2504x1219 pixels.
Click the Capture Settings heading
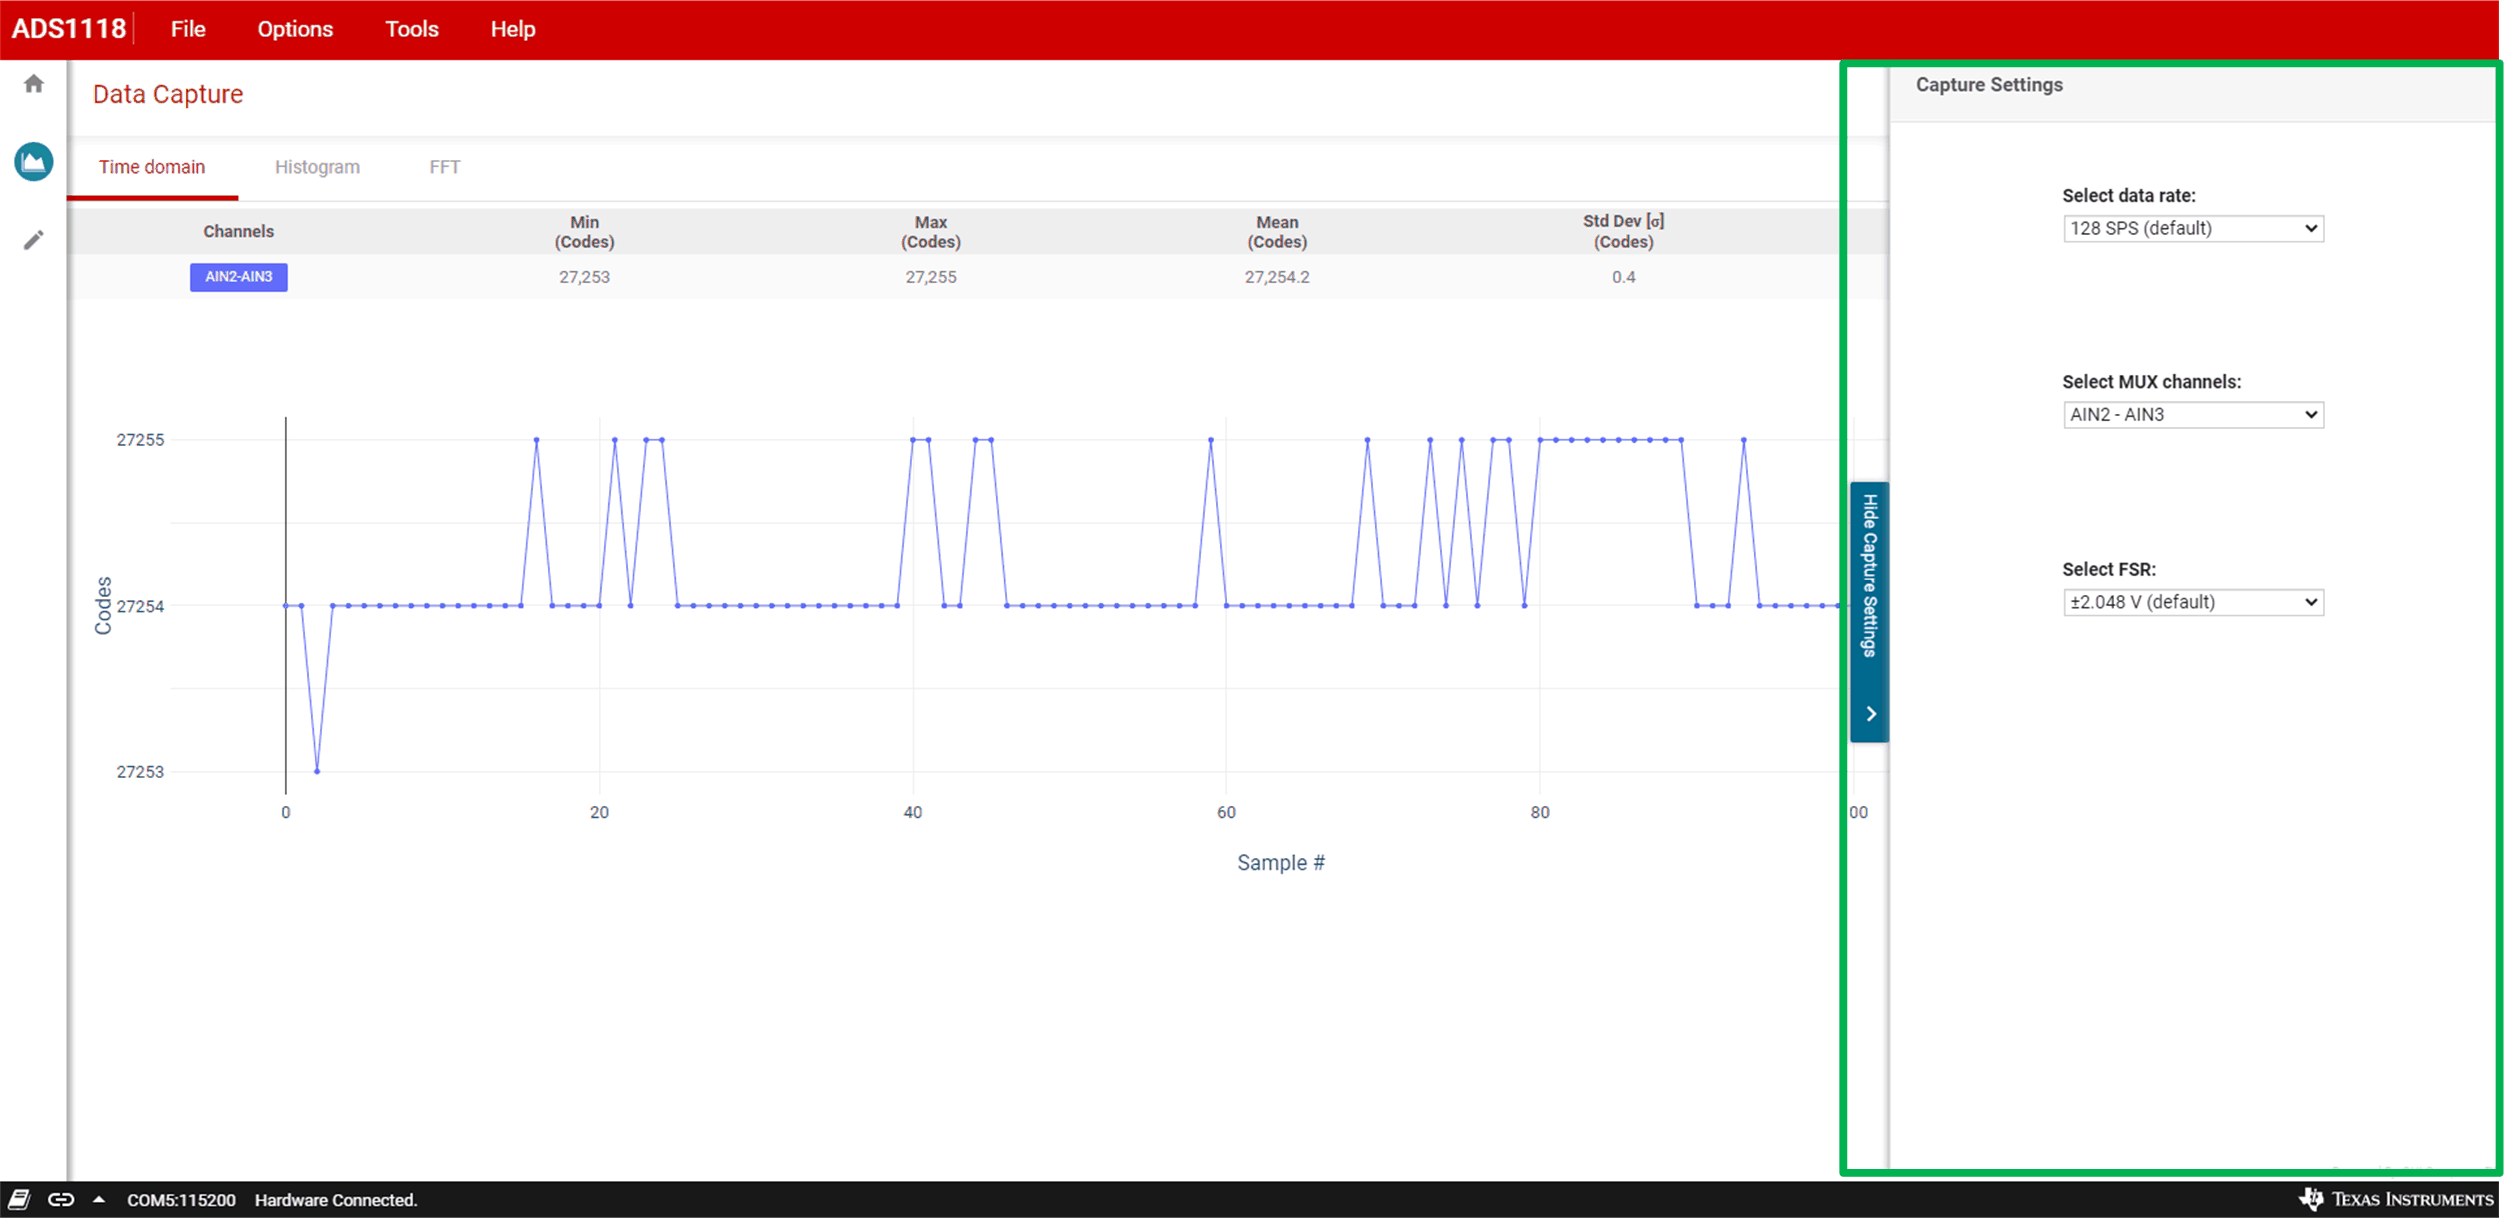[1989, 85]
